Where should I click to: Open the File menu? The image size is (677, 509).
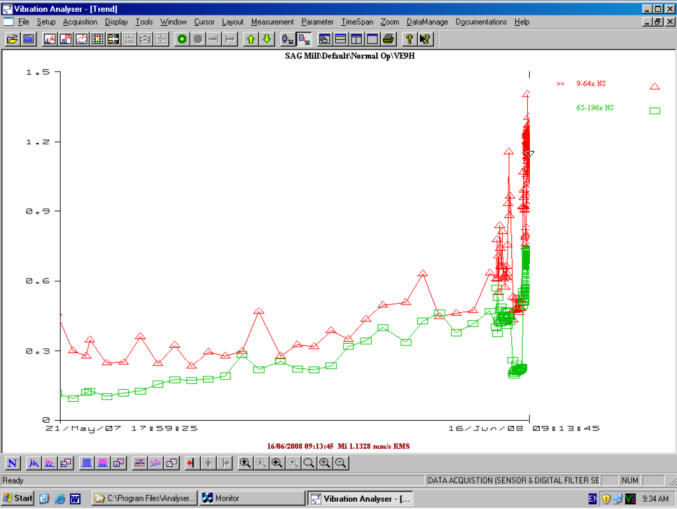tap(23, 22)
